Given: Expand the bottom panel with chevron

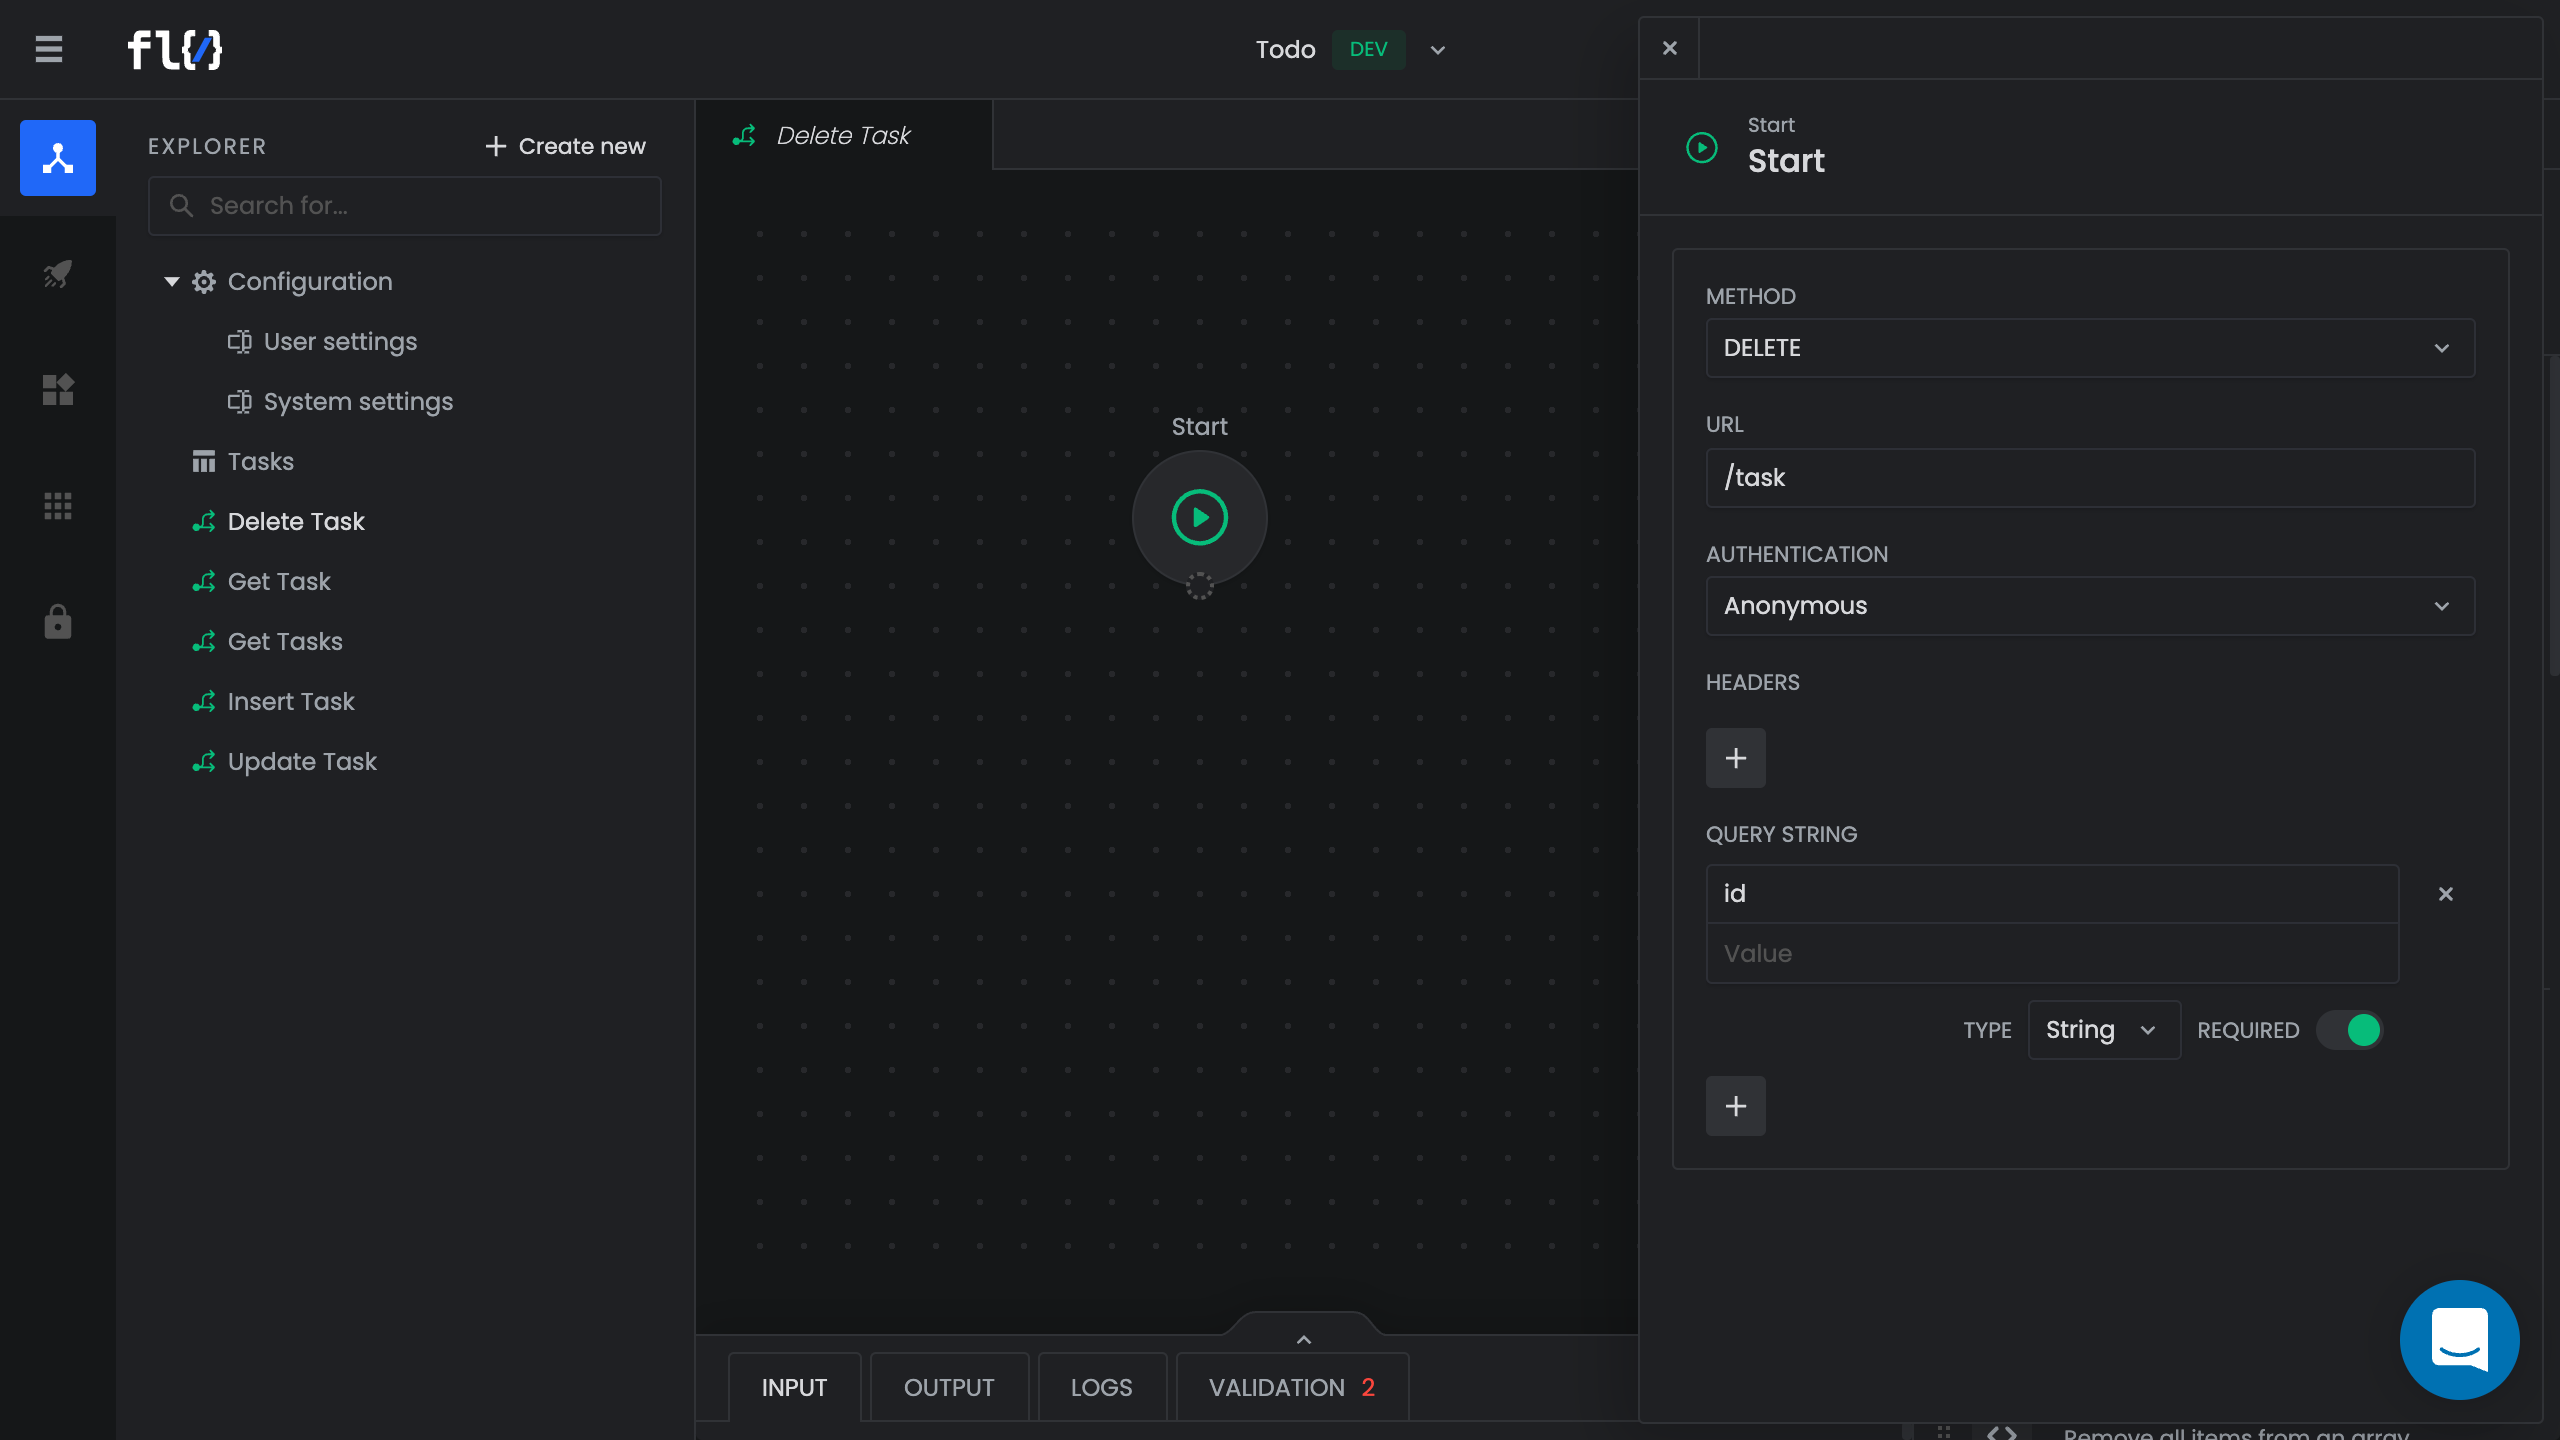Looking at the screenshot, I should click(1303, 1339).
